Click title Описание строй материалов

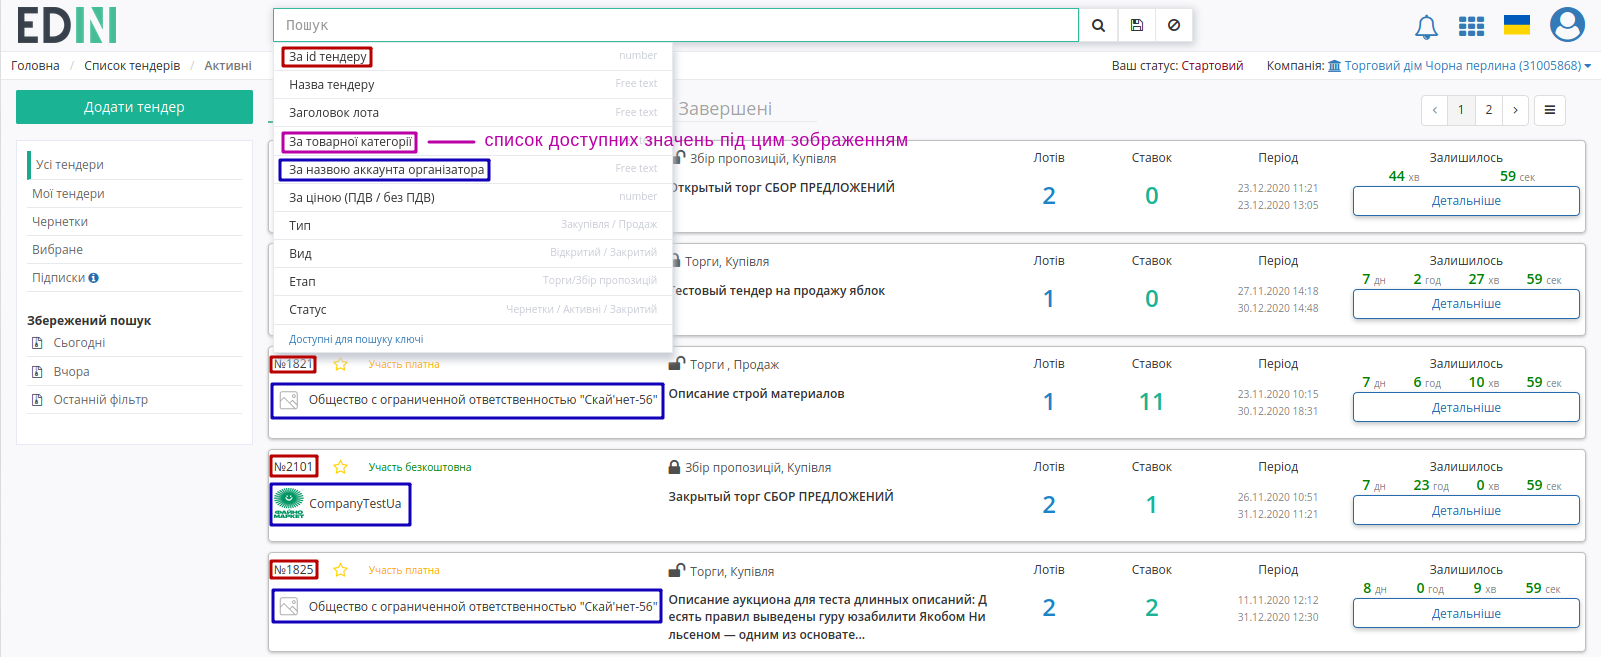[756, 394]
